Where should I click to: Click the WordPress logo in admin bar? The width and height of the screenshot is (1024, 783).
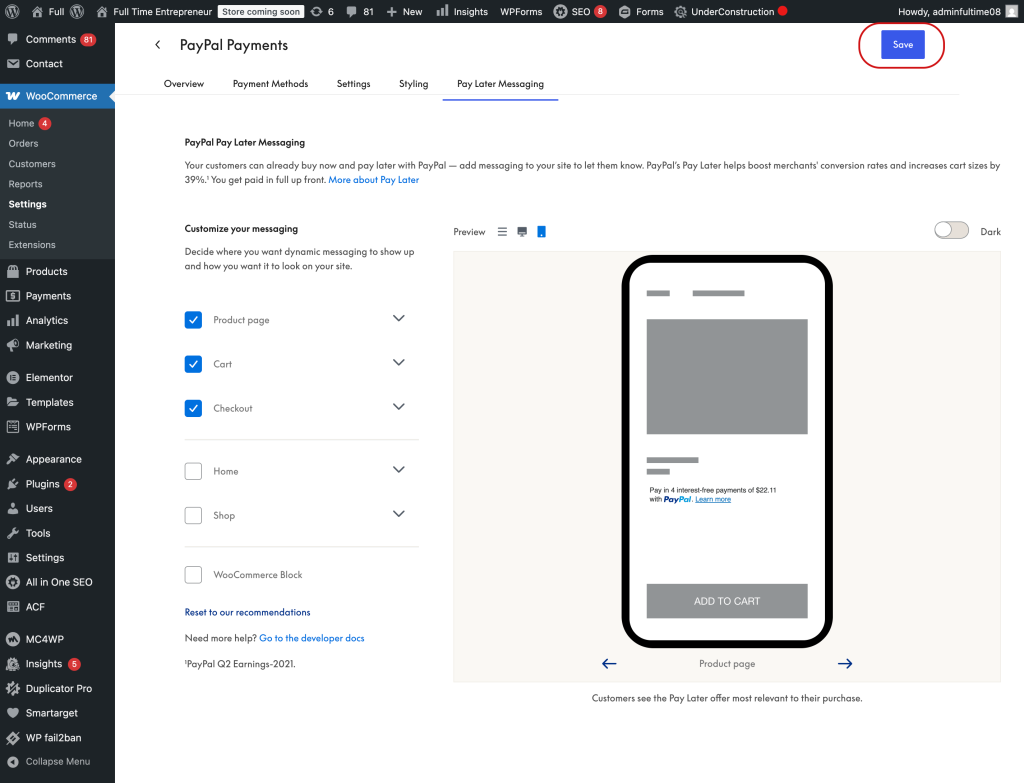[x=12, y=11]
